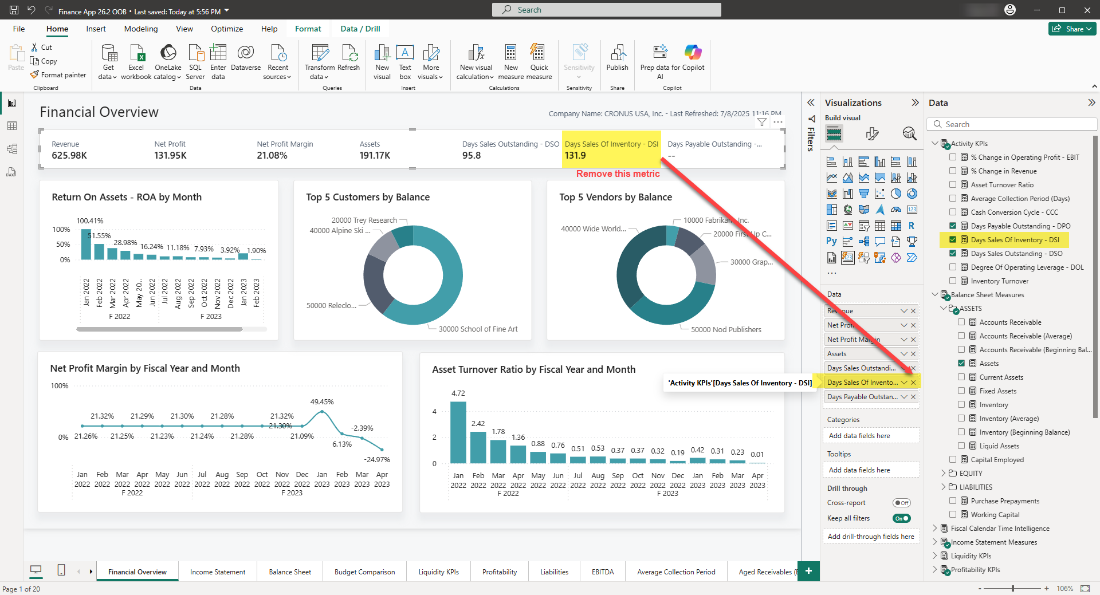1100x595 pixels.
Task: Click the title bar Search box
Action: tap(607, 10)
